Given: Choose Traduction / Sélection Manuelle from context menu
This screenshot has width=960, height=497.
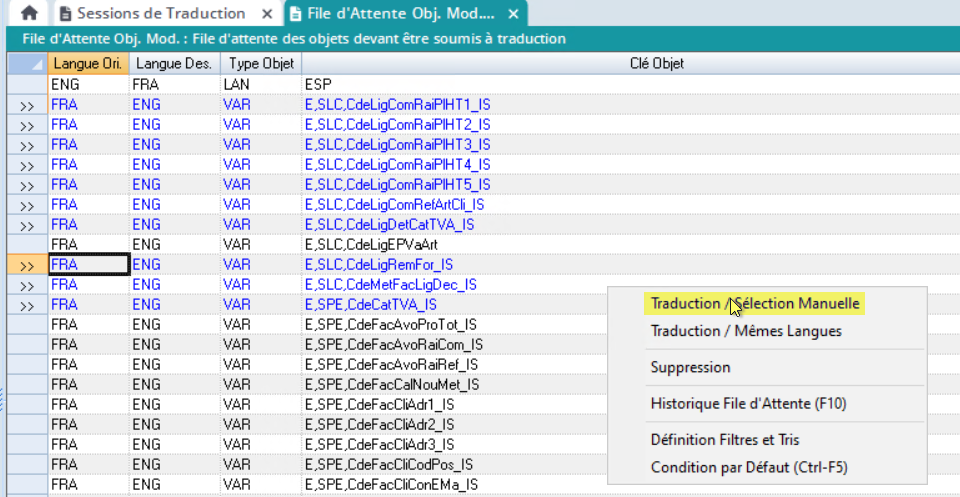Looking at the screenshot, I should [755, 303].
